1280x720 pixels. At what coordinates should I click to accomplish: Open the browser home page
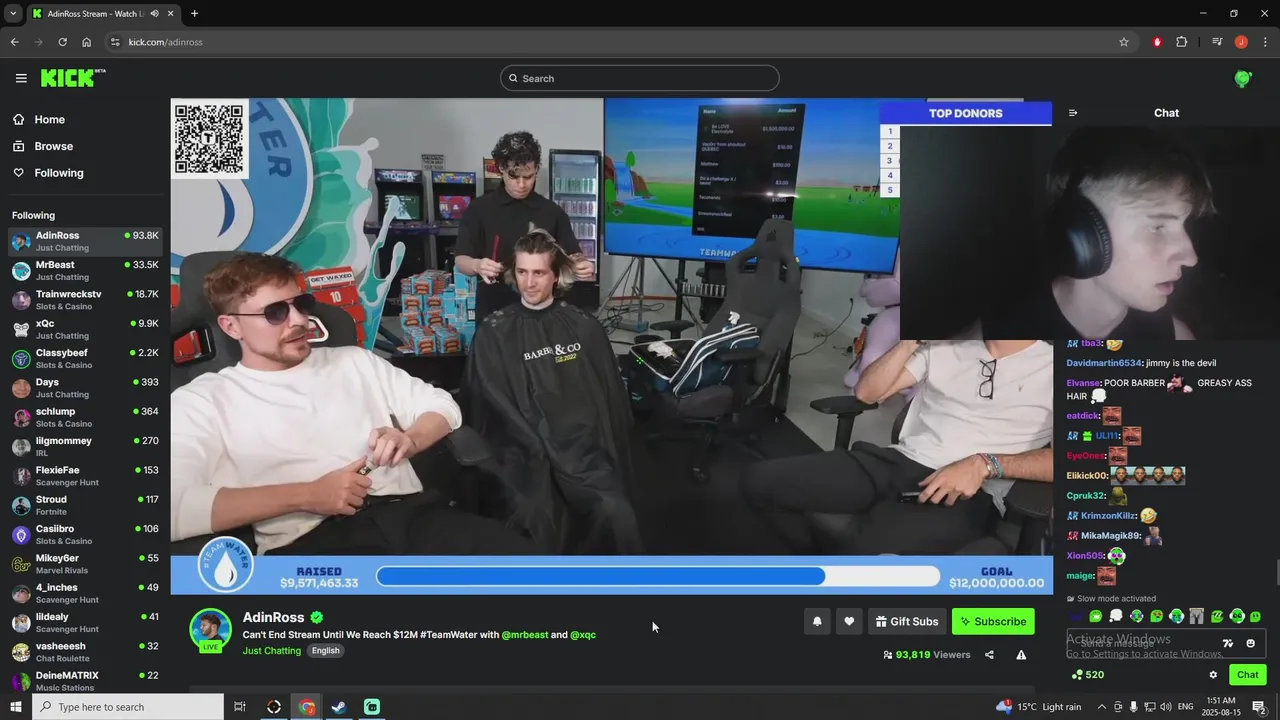87,42
